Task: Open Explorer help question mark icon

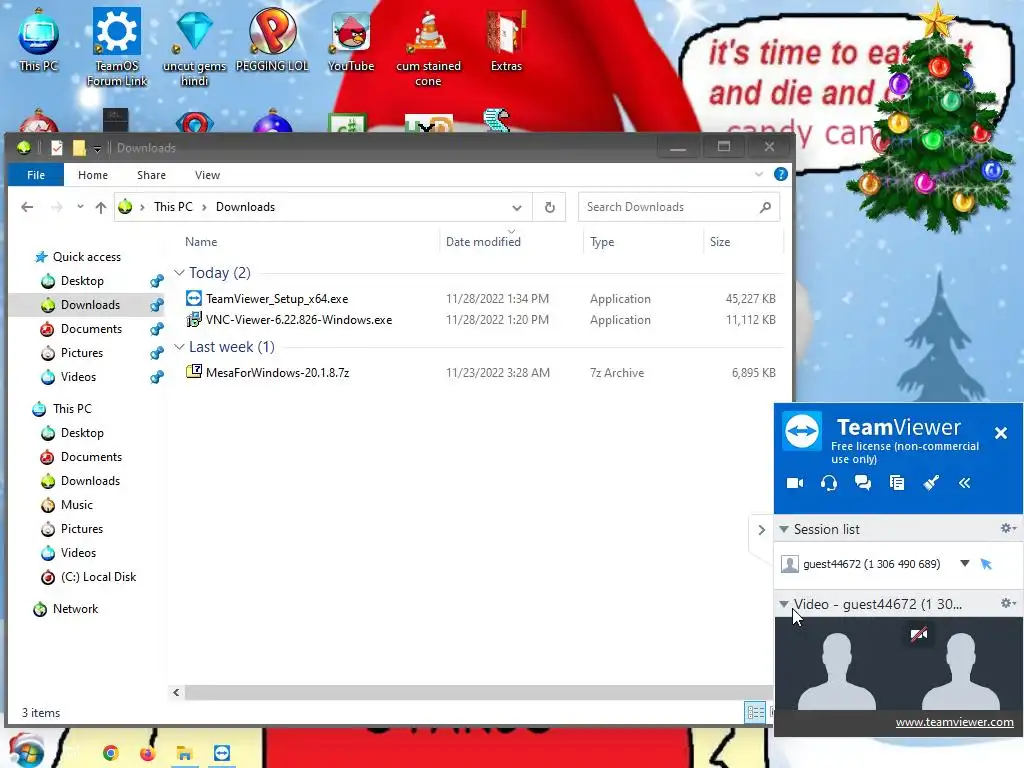Action: pos(780,174)
